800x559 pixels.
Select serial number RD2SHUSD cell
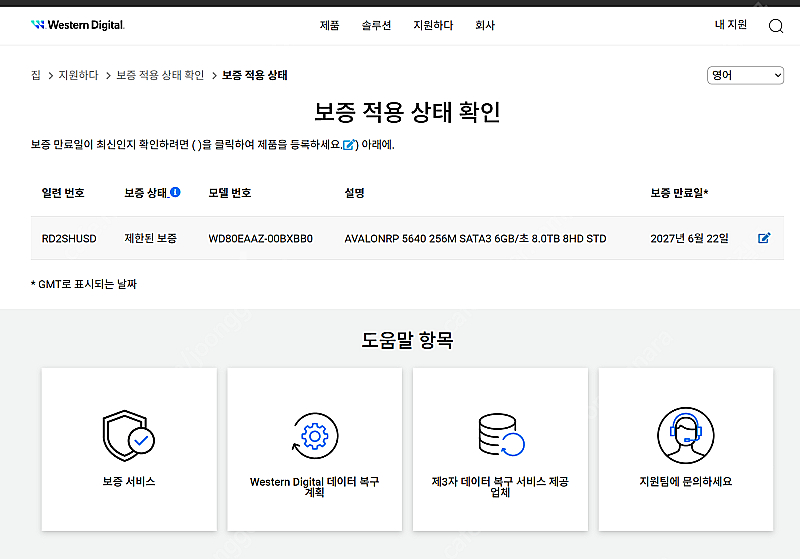(x=69, y=238)
